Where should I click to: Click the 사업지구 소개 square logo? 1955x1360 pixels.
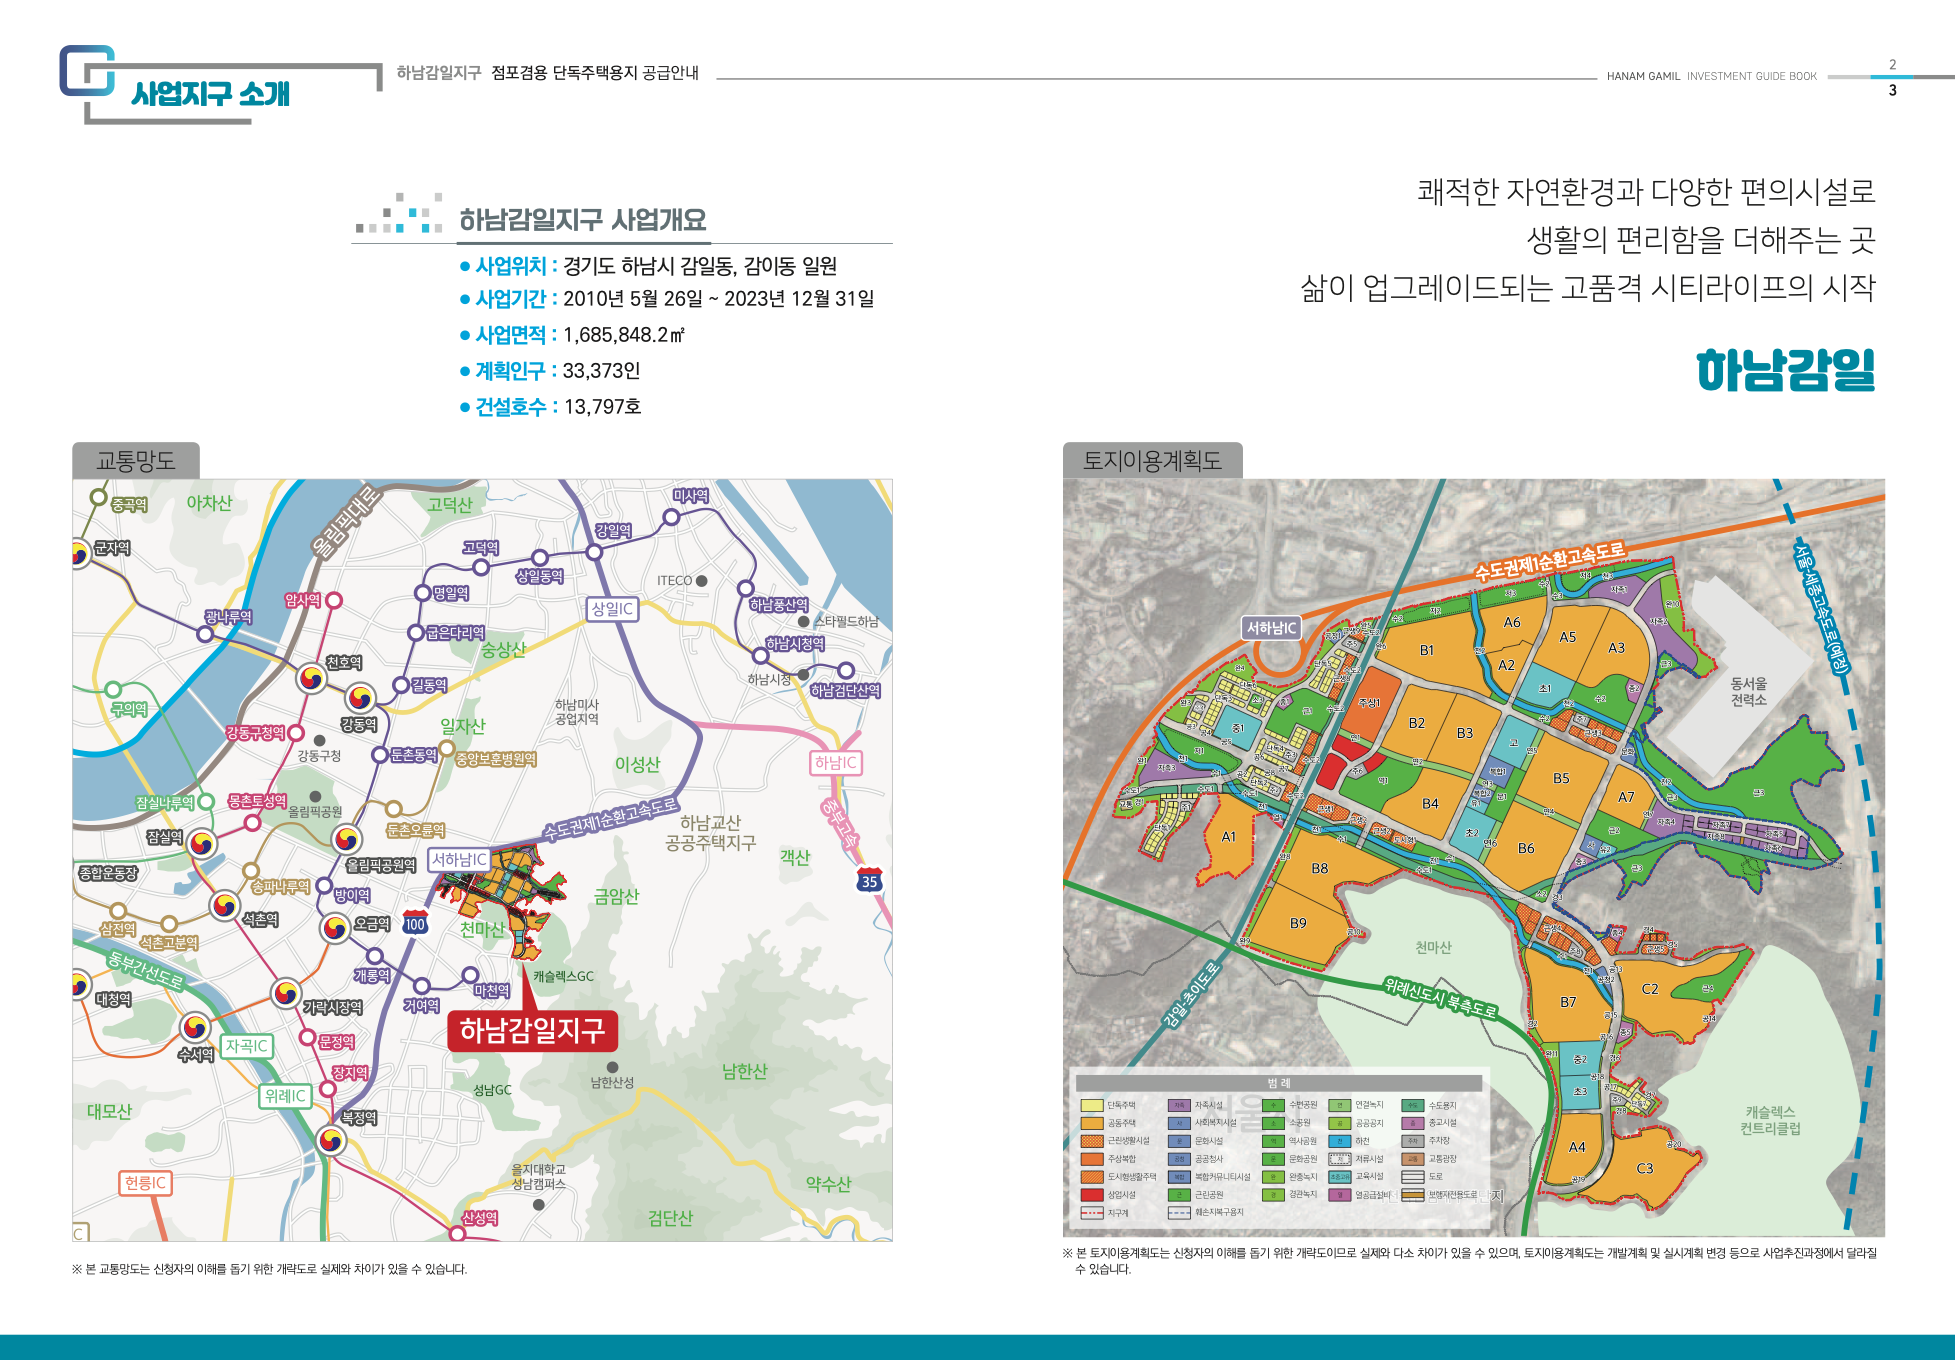[86, 70]
